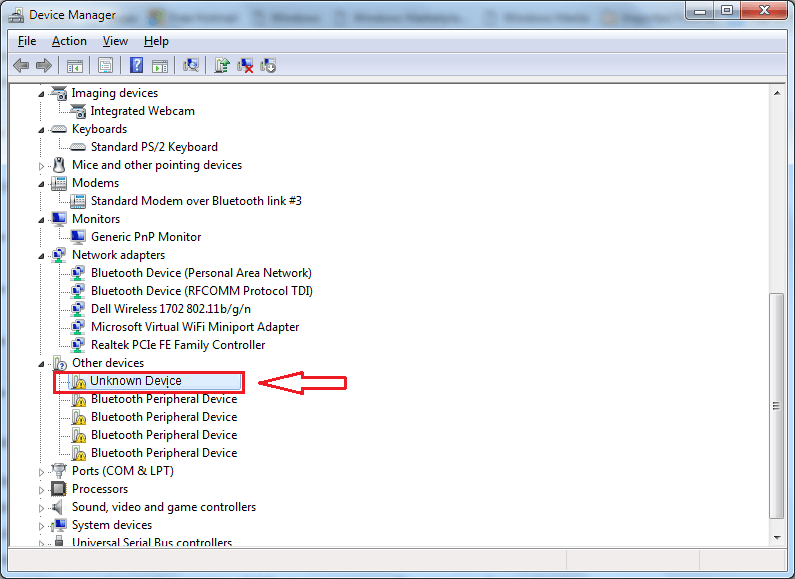Open Properties via the toolbar icon

105,65
